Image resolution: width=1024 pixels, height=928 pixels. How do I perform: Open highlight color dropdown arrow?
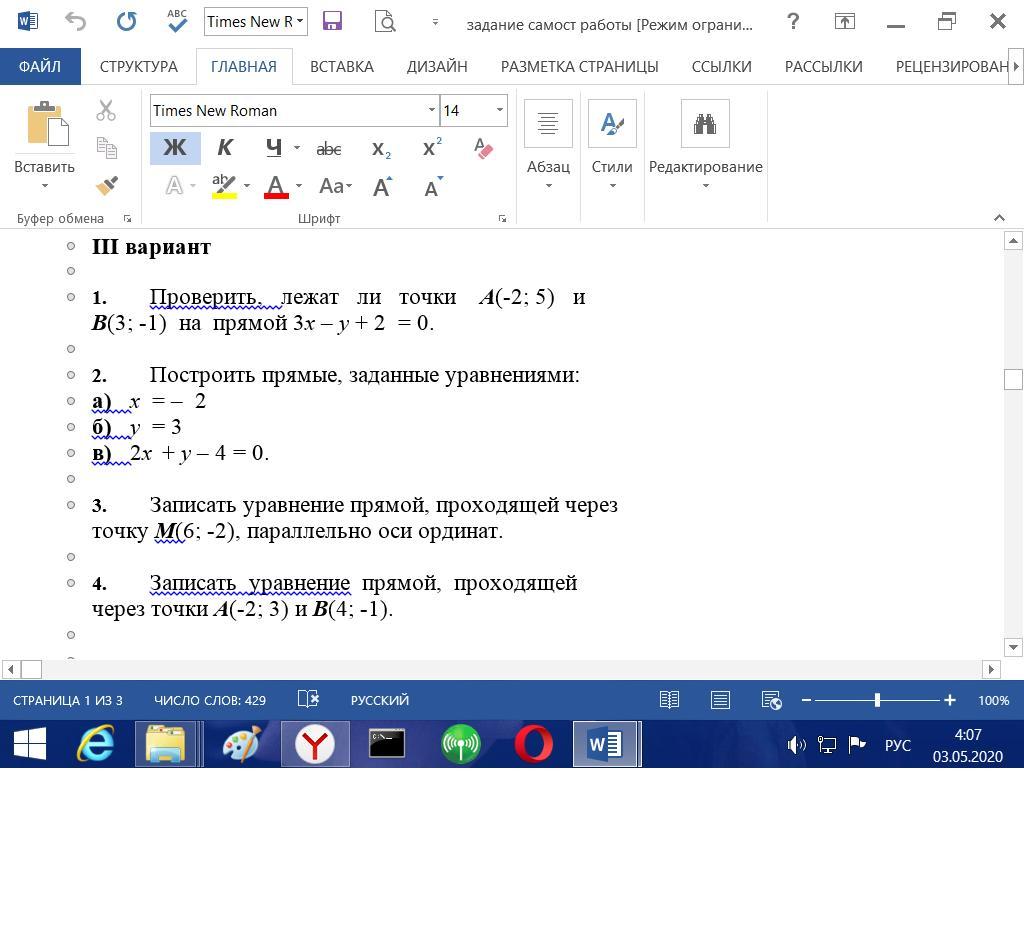[x=247, y=186]
